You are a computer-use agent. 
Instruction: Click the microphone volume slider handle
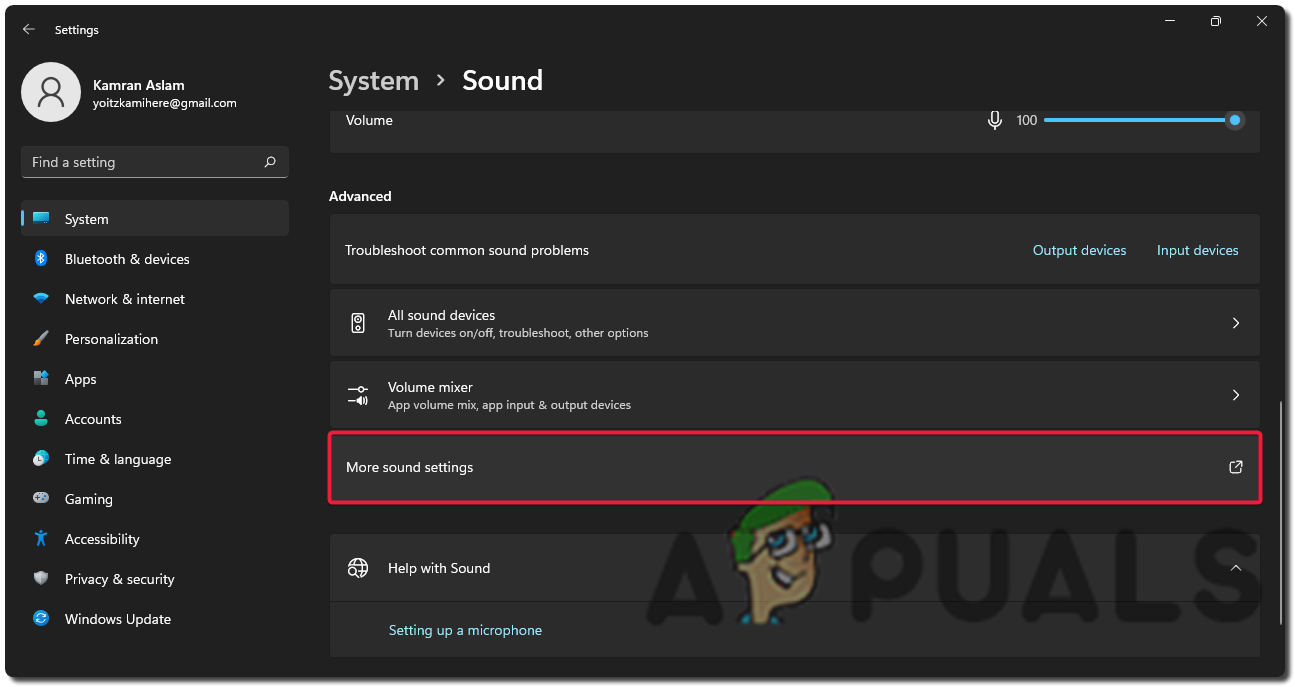click(1235, 120)
